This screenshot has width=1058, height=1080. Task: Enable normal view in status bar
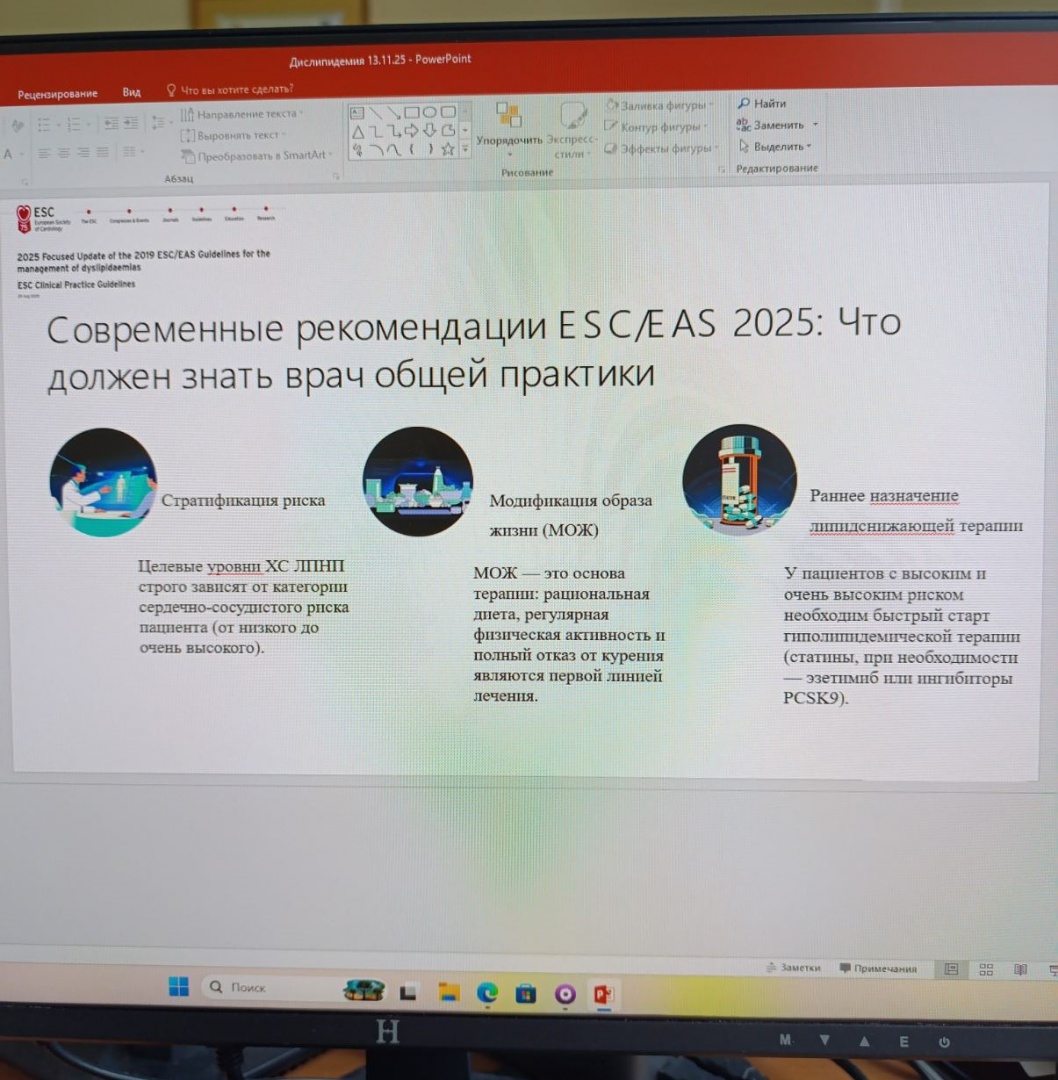[x=951, y=969]
